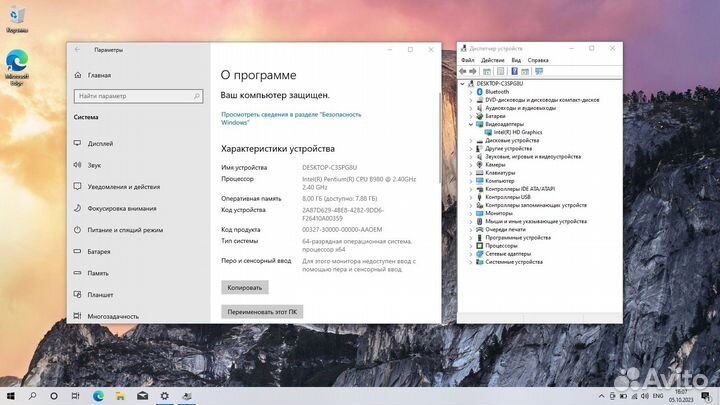Open Battery (Батарея) settings in sidebar
The width and height of the screenshot is (720, 405).
[99, 251]
